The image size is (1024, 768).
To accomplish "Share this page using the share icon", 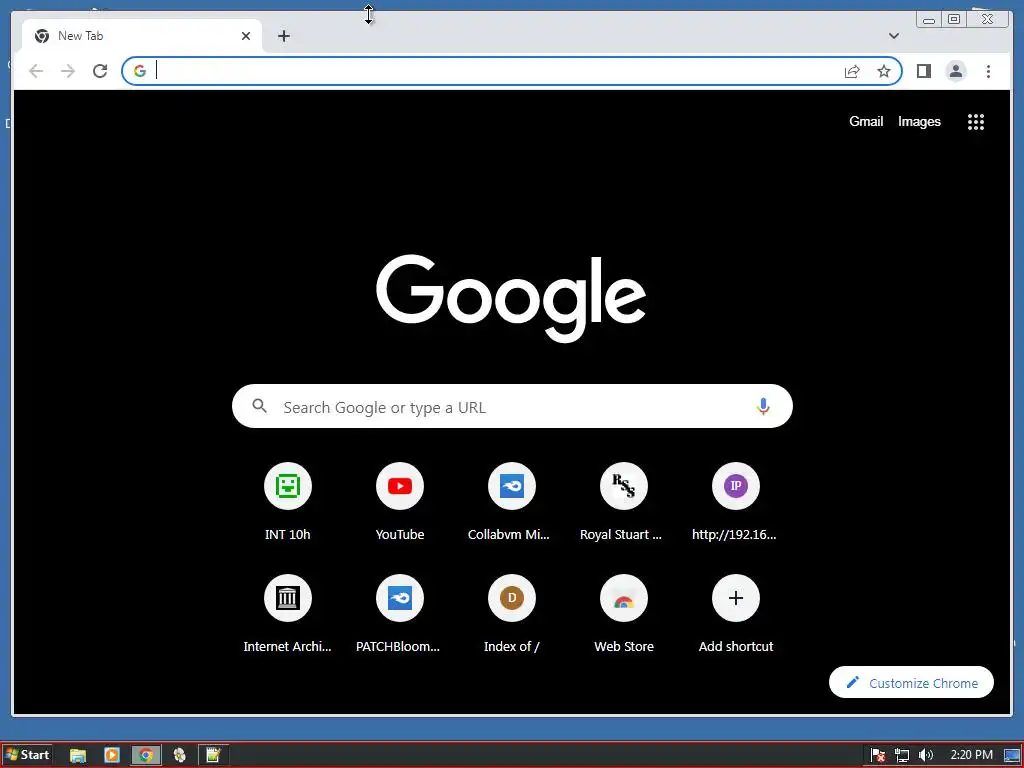I will click(x=852, y=71).
